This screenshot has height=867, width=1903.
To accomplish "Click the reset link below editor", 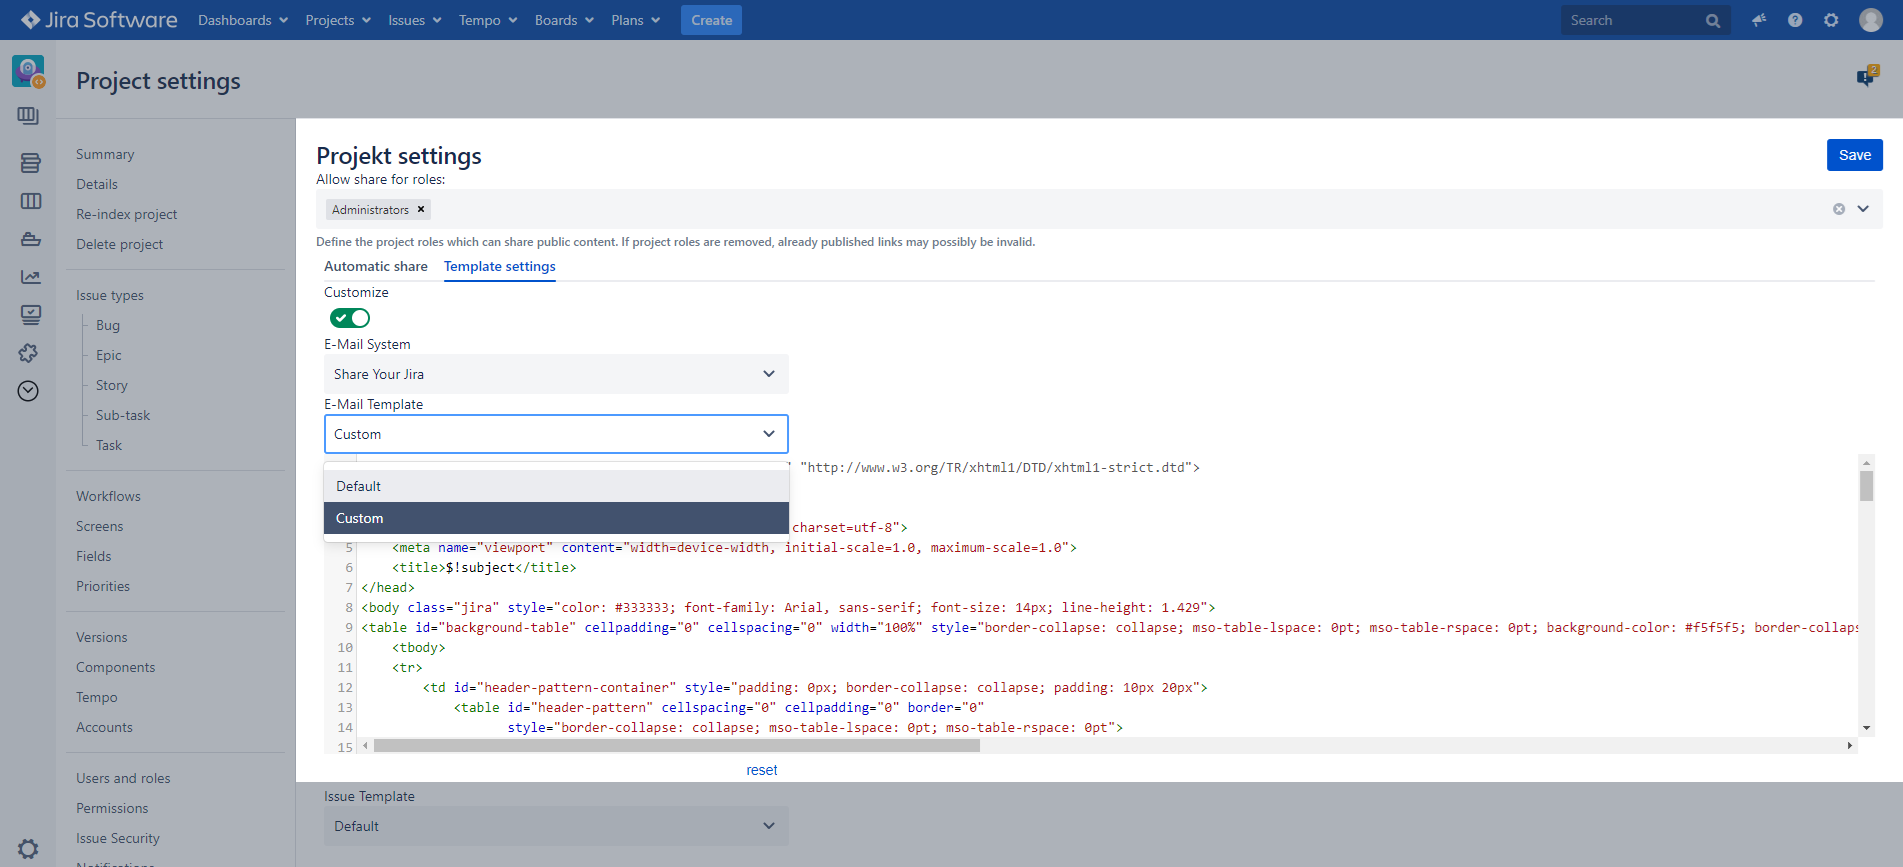I will pos(761,770).
